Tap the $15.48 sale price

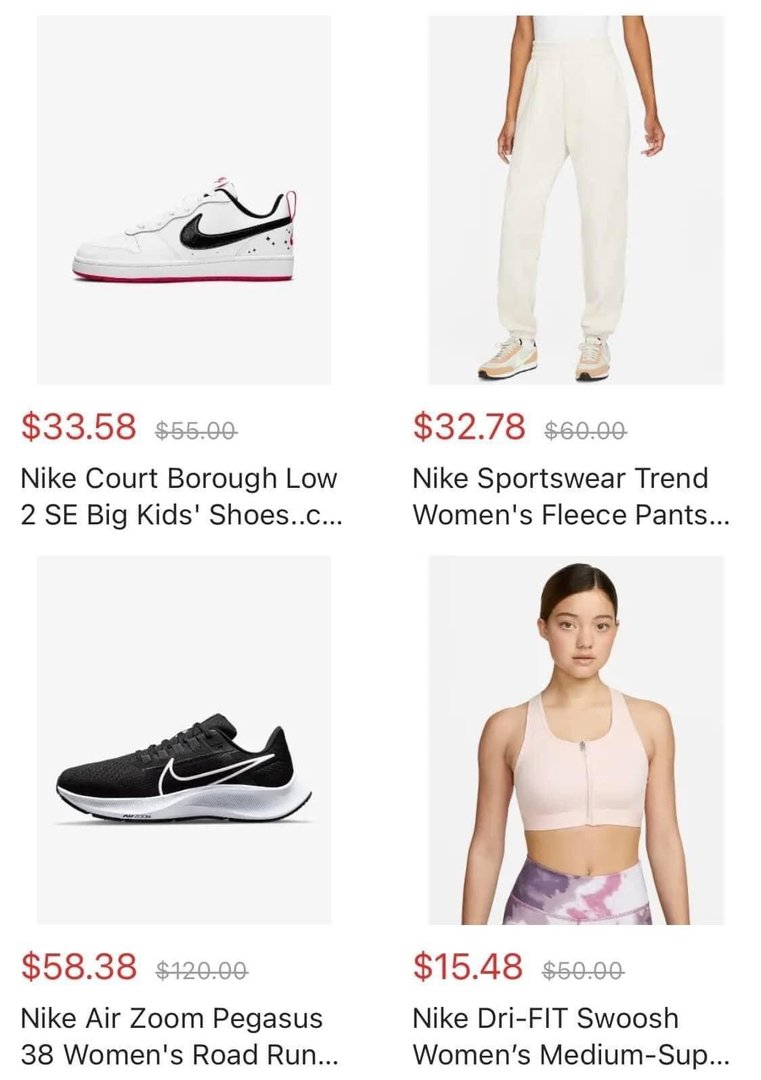coord(468,967)
